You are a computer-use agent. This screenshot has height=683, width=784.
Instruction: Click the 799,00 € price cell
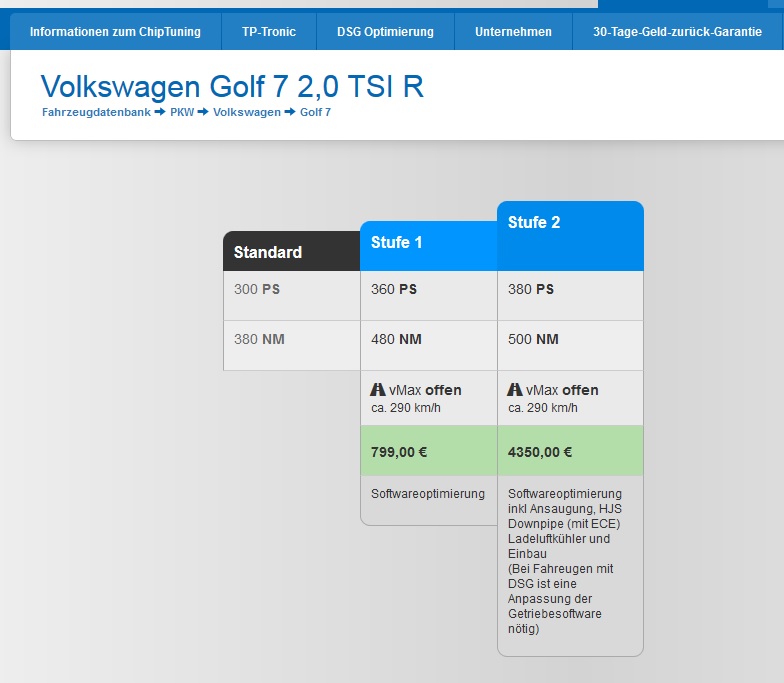coord(428,452)
